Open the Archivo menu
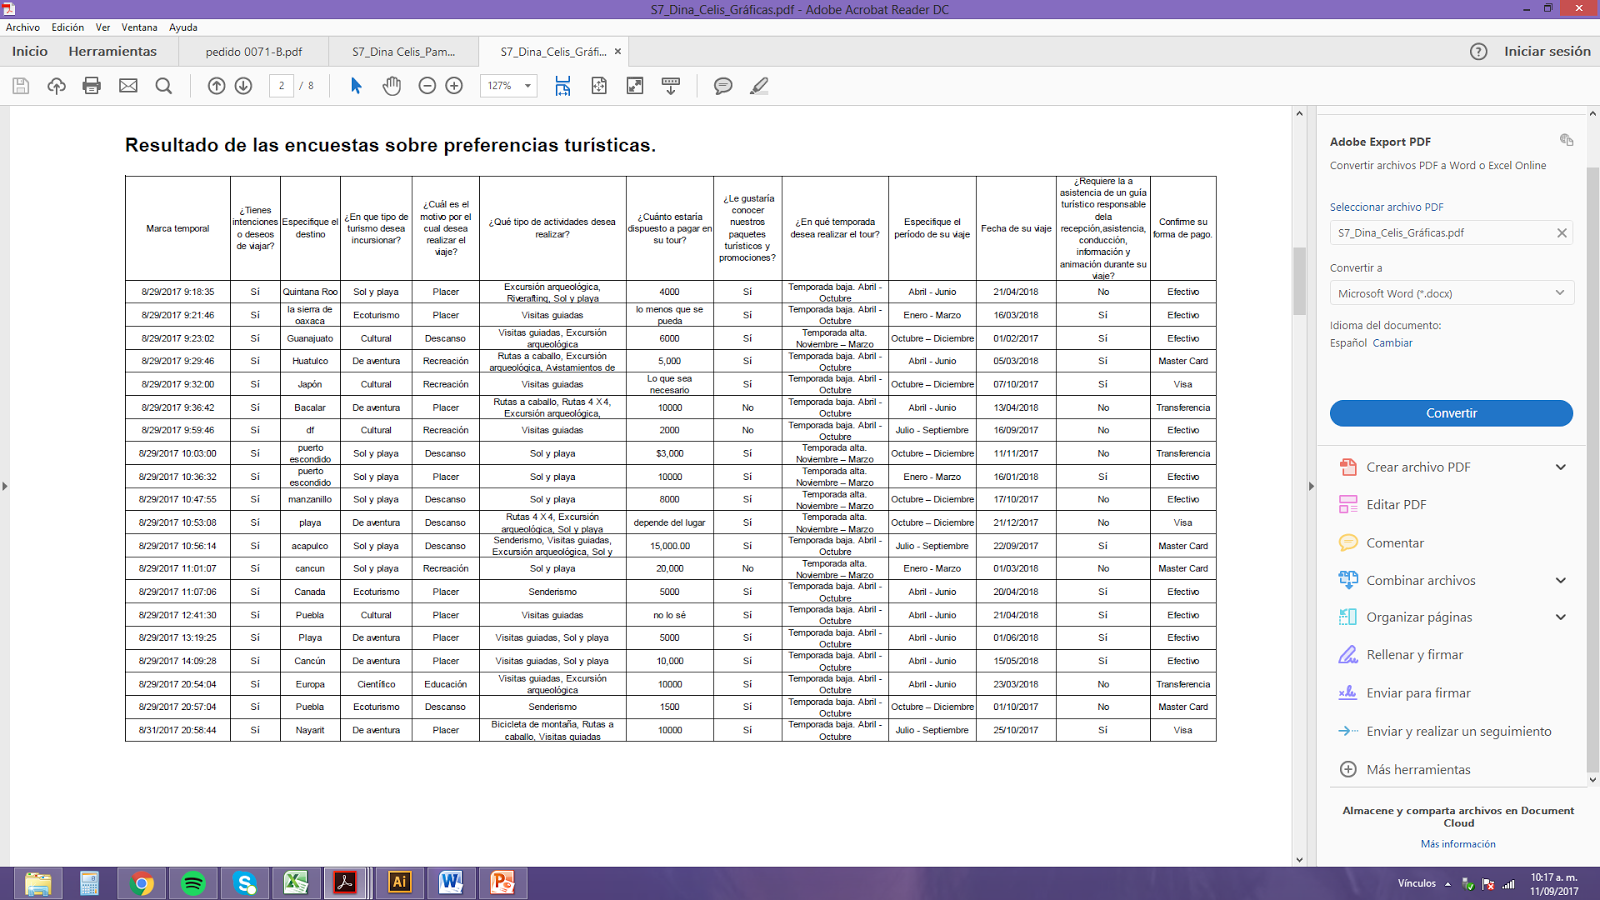The width and height of the screenshot is (1600, 900). 23,28
